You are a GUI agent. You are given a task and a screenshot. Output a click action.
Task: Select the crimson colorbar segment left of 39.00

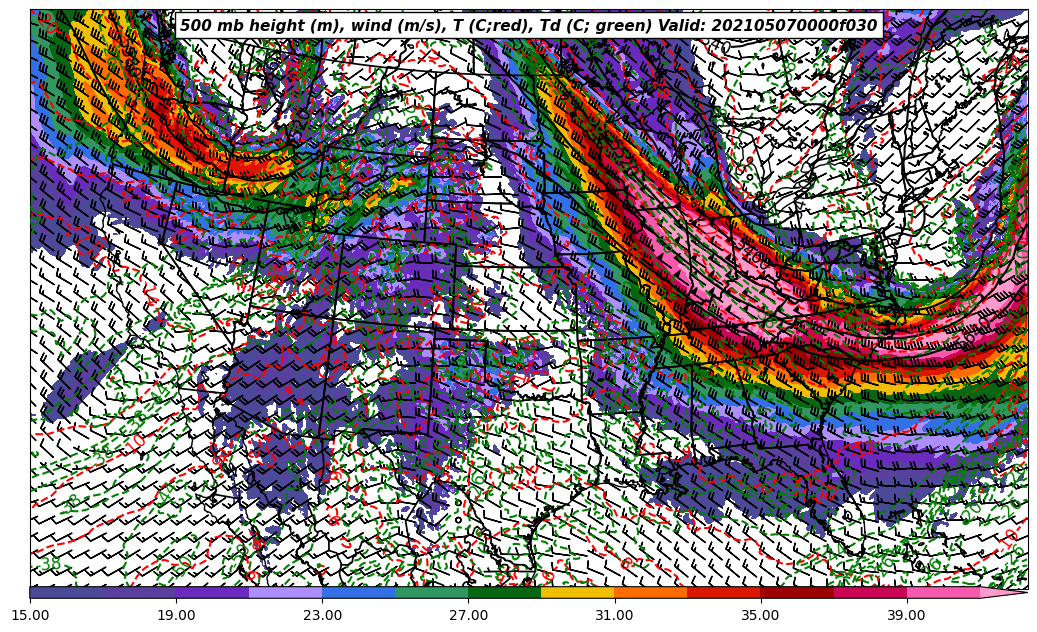pyautogui.click(x=870, y=592)
